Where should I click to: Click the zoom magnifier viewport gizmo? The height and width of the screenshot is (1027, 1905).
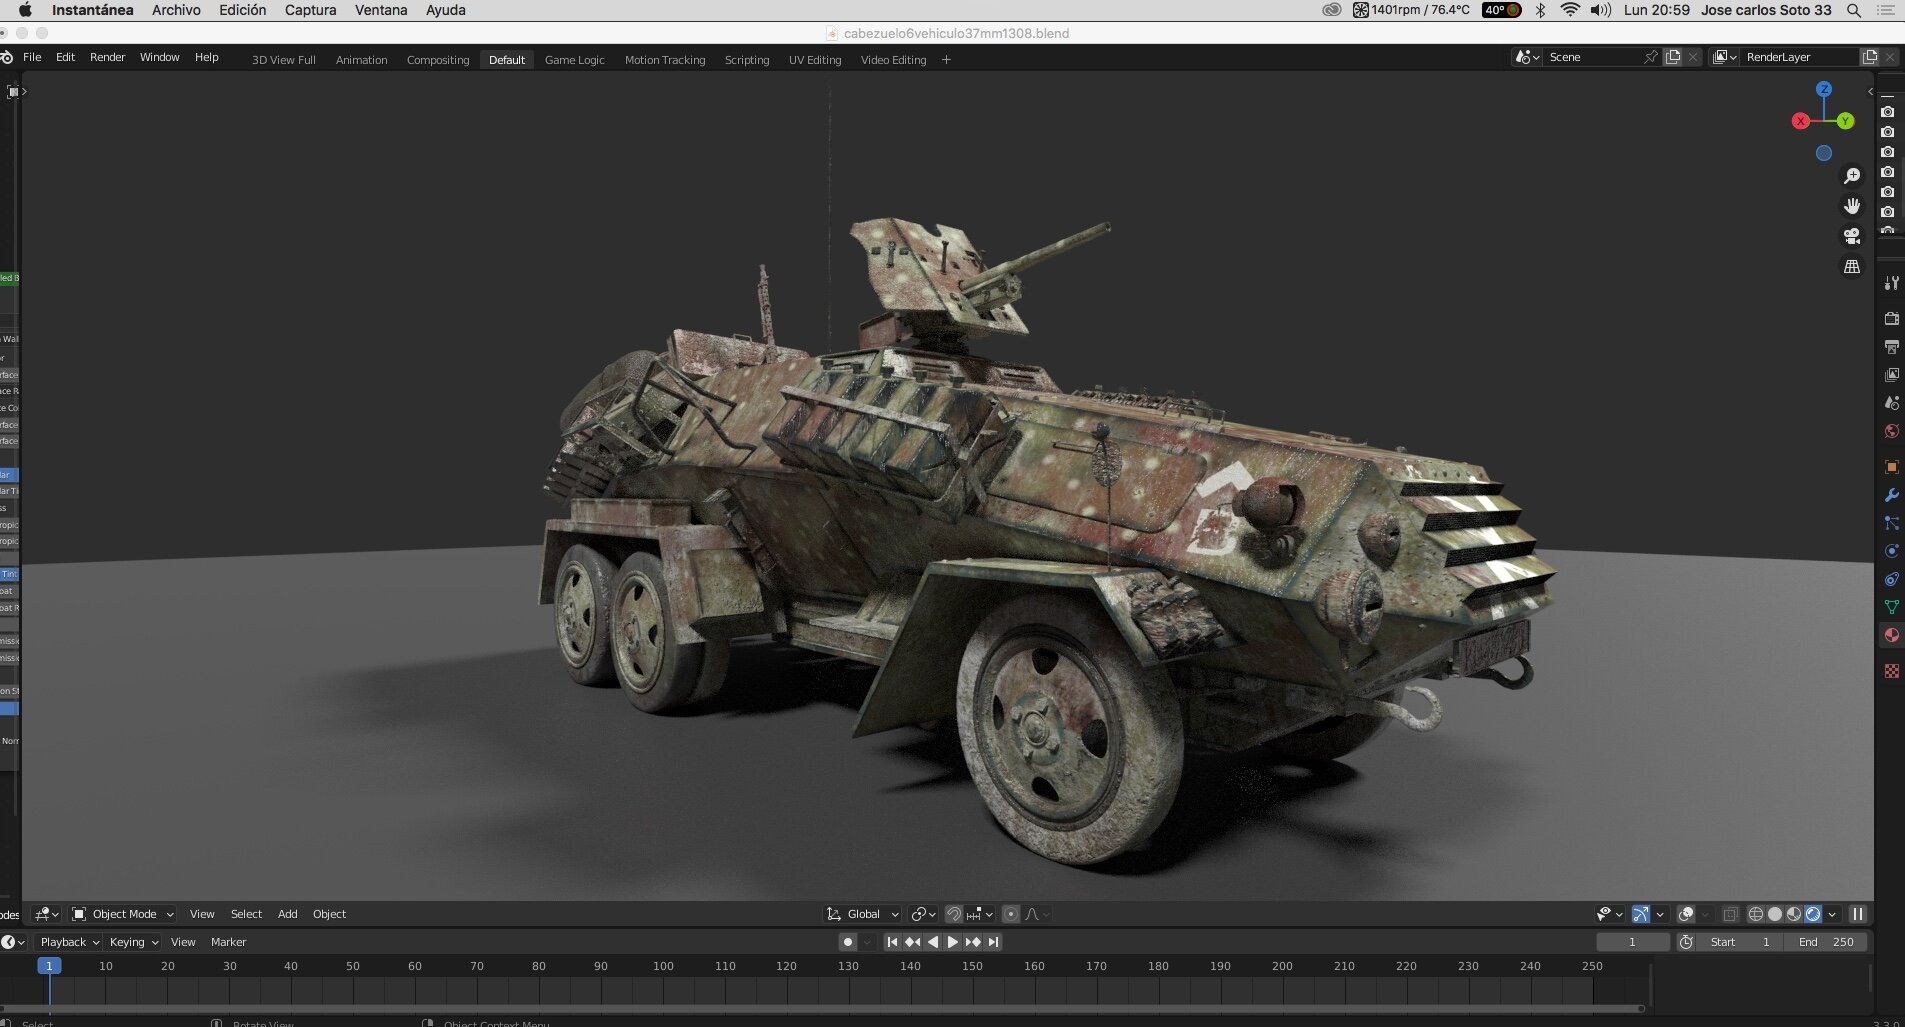tap(1852, 176)
